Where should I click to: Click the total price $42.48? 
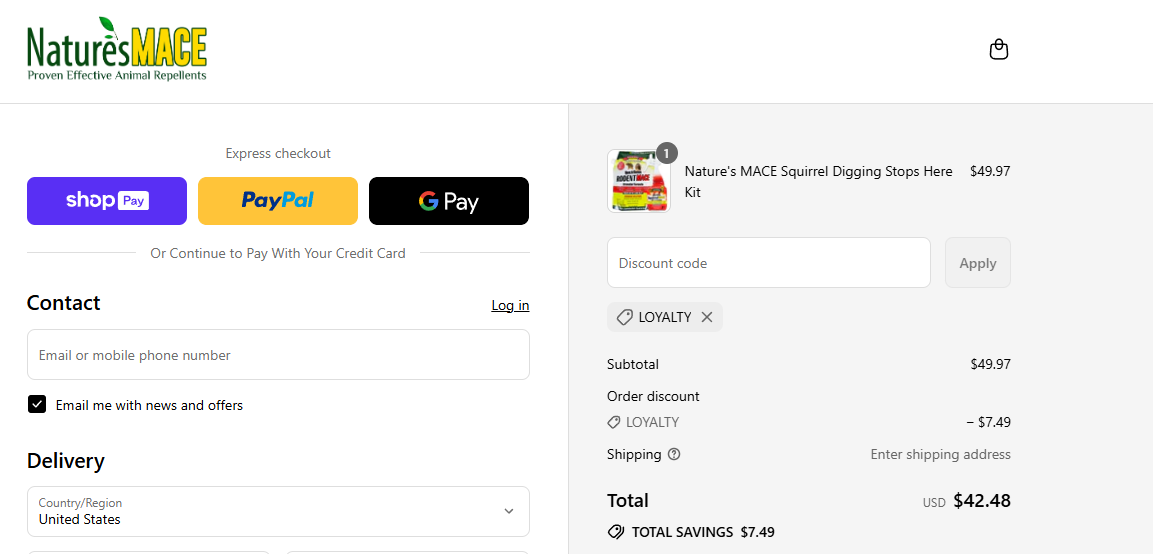(982, 501)
